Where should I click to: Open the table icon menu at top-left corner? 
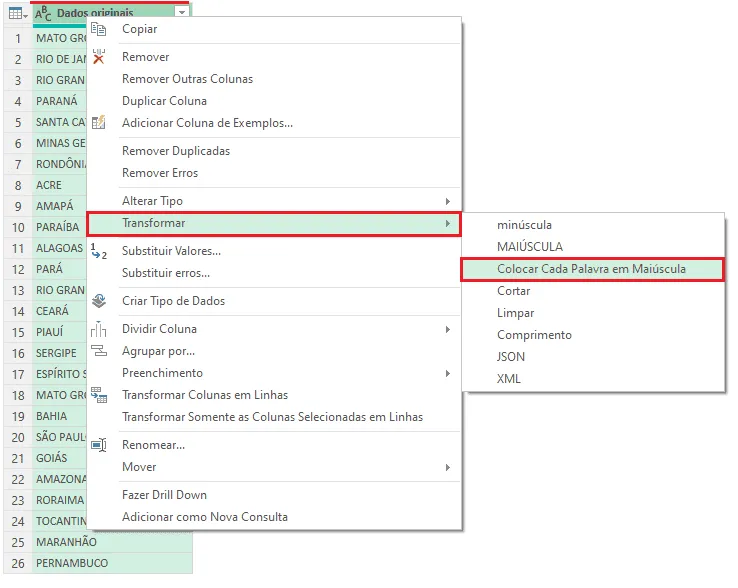(18, 14)
